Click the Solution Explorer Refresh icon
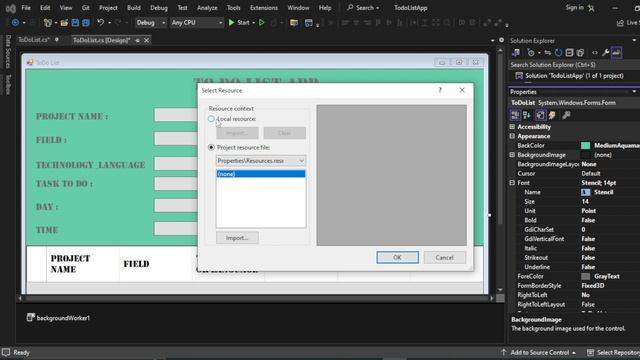The width and height of the screenshot is (640, 360). 558,53
